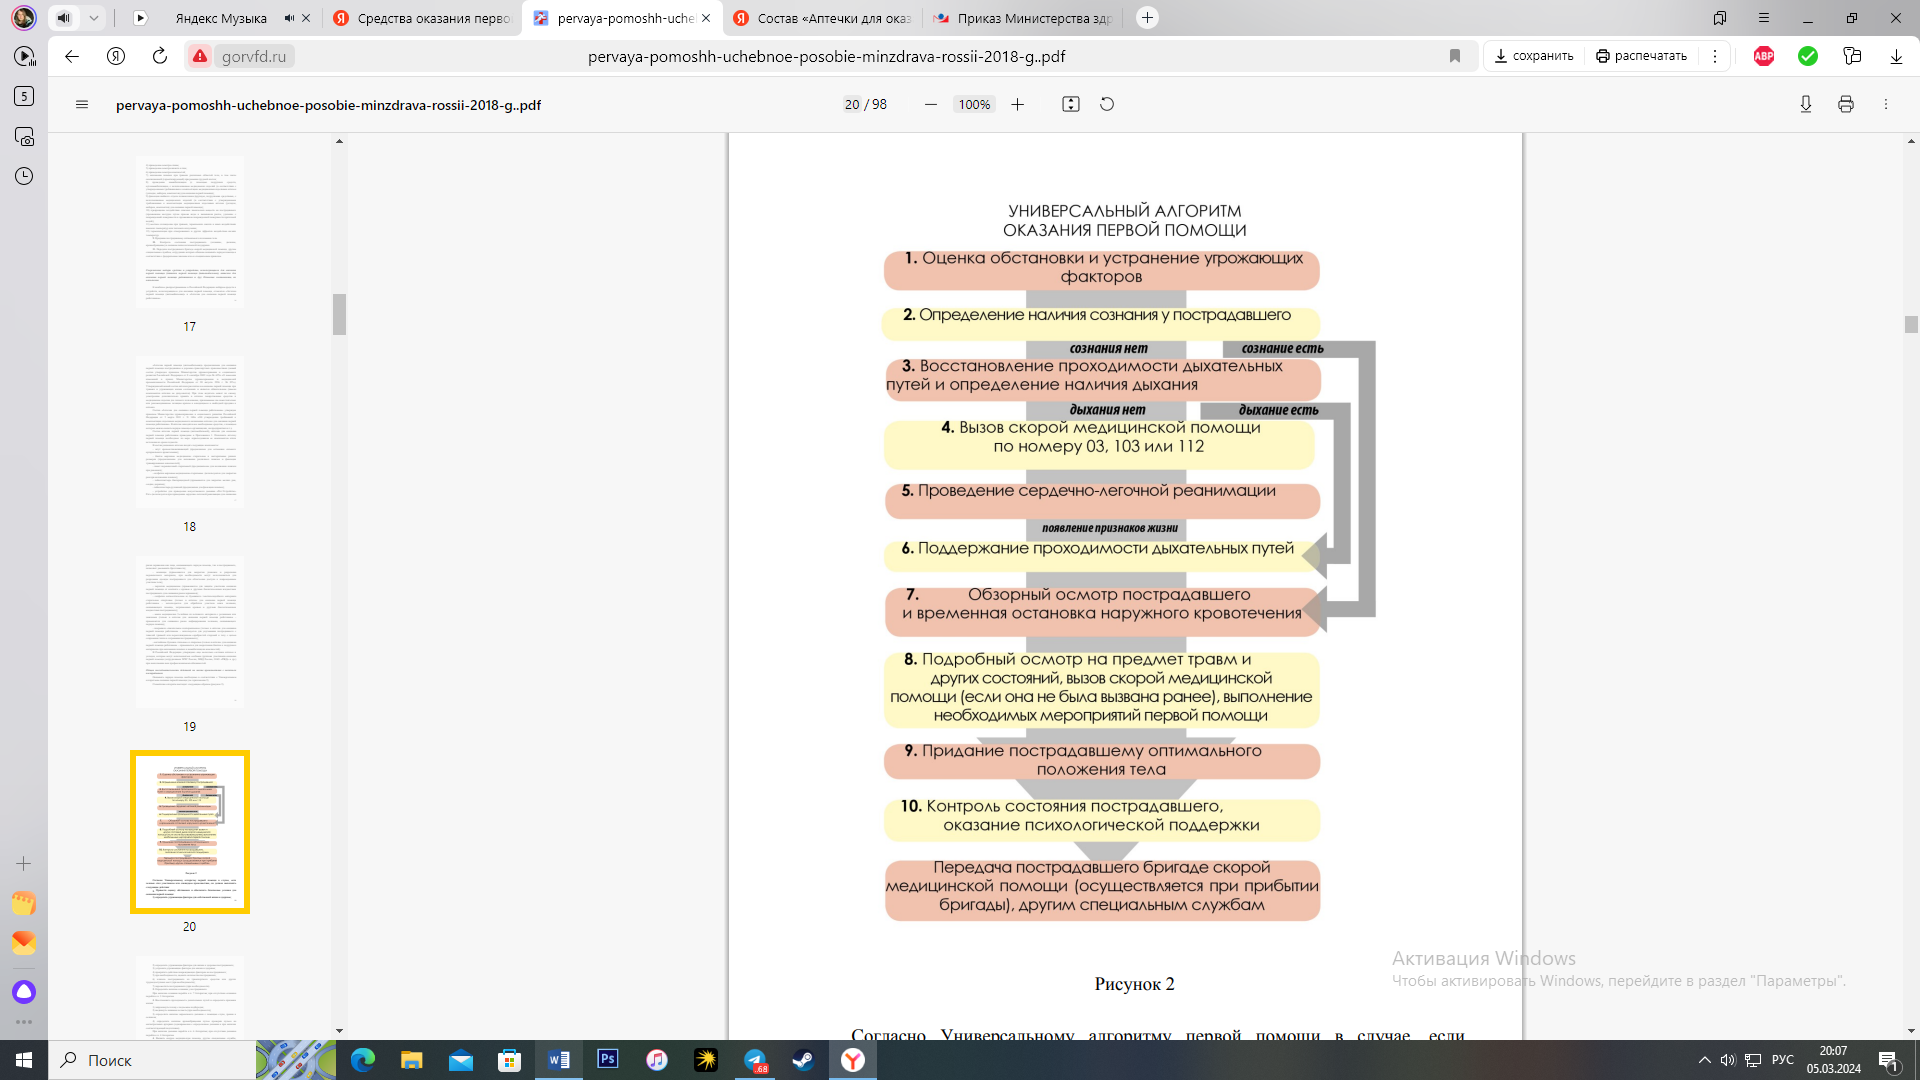Screen dimensions: 1920x1080
Task: Click the page number input field
Action: [x=852, y=105]
